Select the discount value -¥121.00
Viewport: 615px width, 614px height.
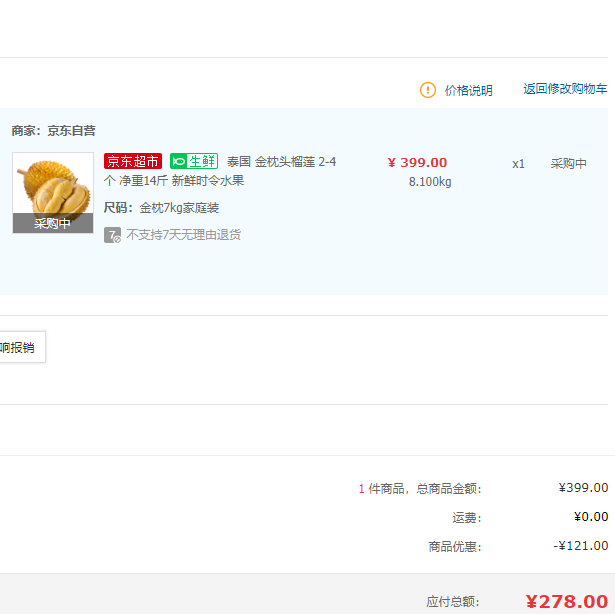[x=580, y=546]
